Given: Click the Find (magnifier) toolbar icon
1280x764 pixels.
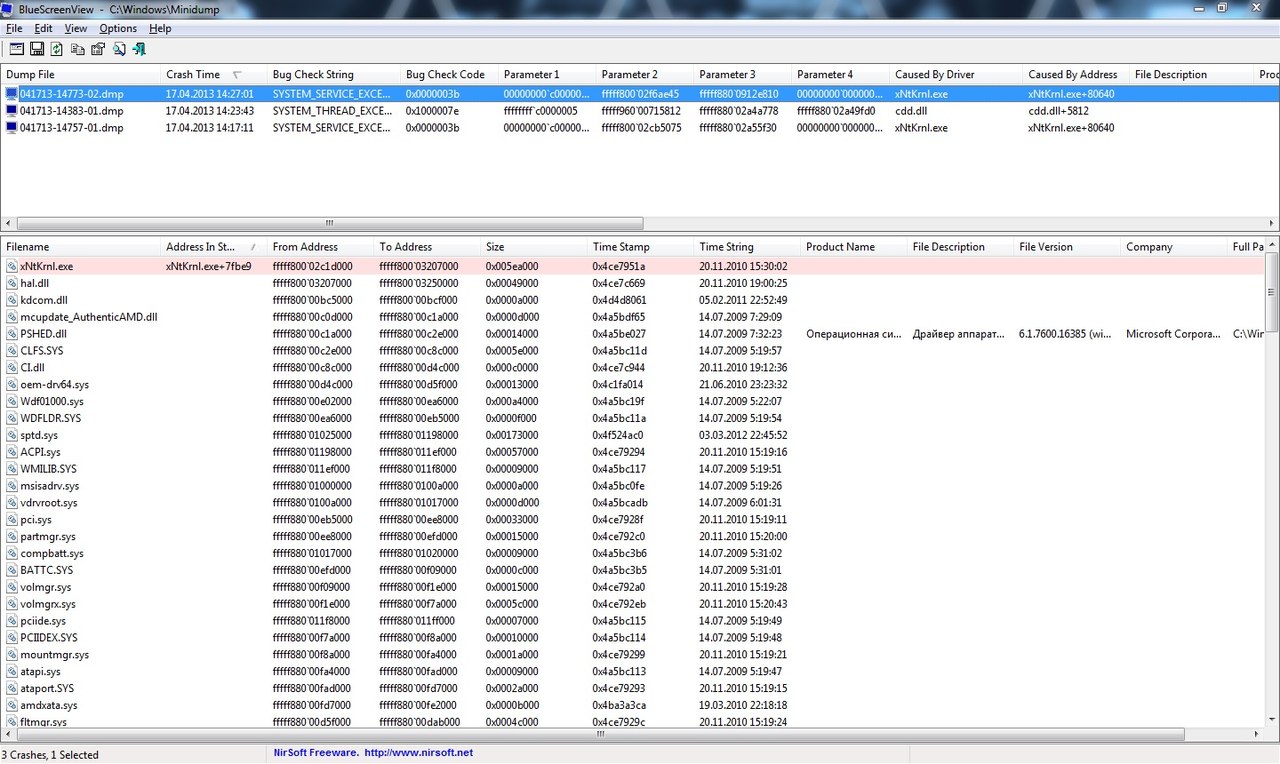Looking at the screenshot, I should click(119, 49).
